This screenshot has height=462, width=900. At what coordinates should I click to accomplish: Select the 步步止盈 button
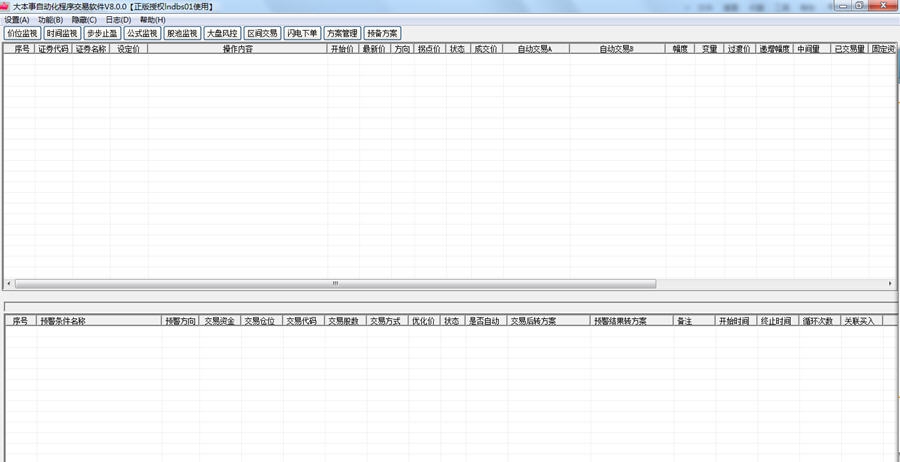point(102,33)
